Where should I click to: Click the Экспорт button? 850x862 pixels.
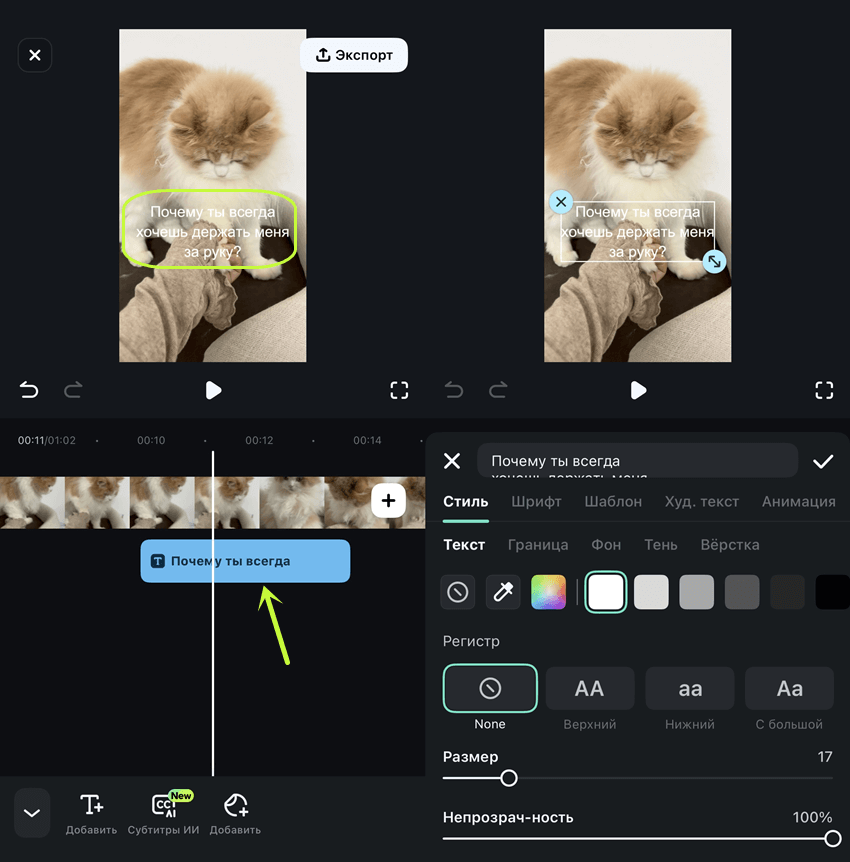click(354, 55)
